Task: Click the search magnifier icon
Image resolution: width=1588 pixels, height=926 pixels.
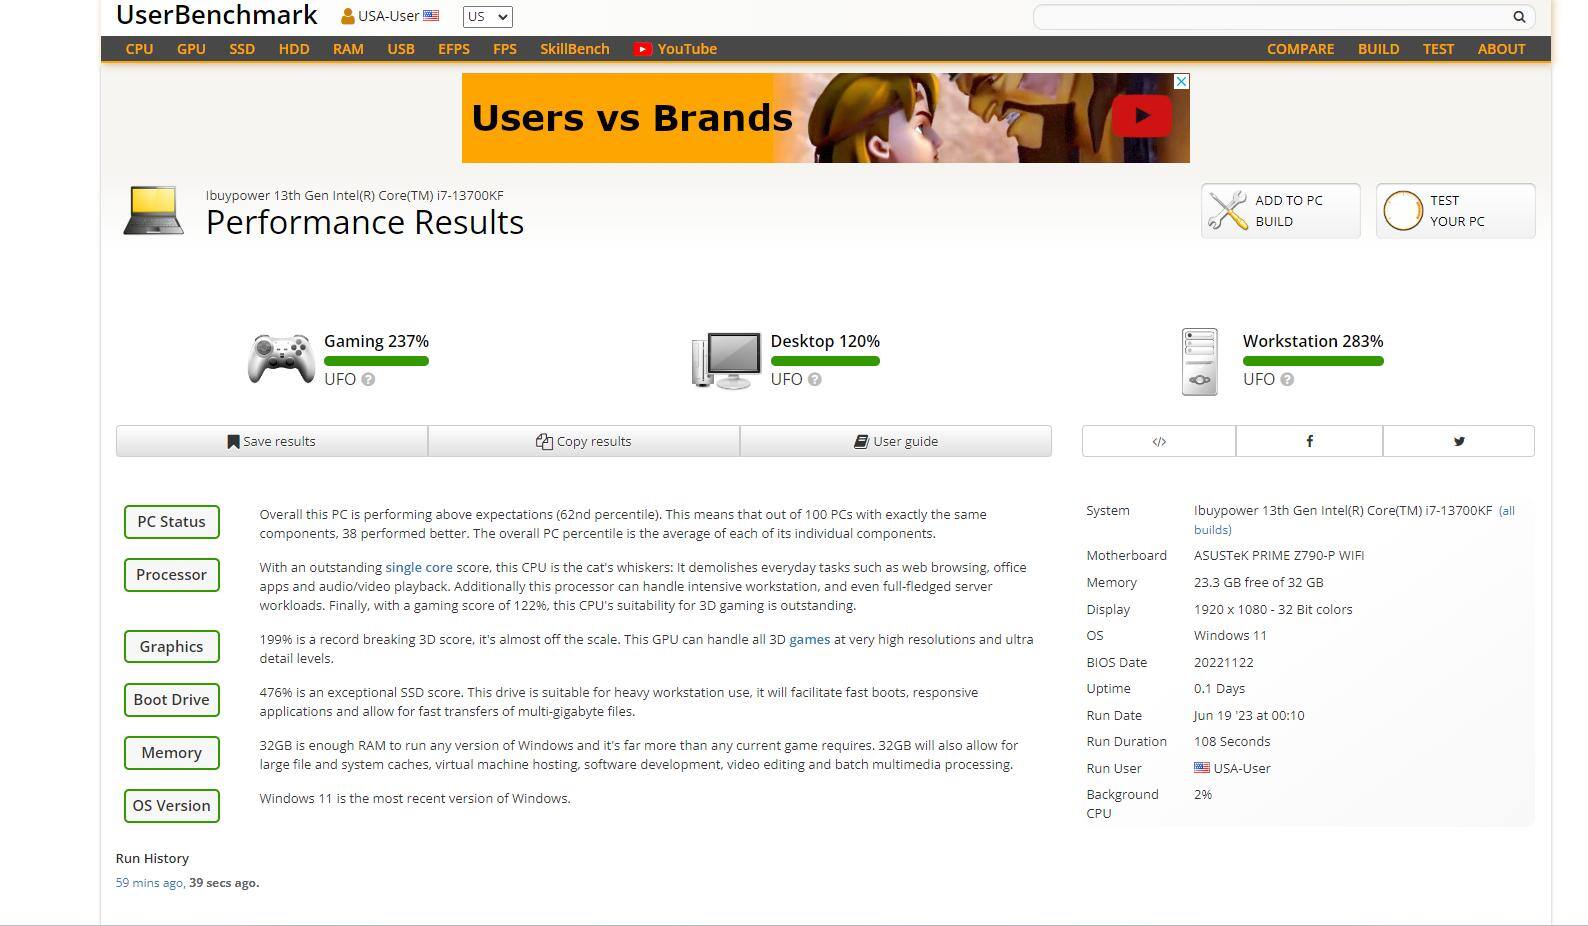Action: pyautogui.click(x=1519, y=16)
